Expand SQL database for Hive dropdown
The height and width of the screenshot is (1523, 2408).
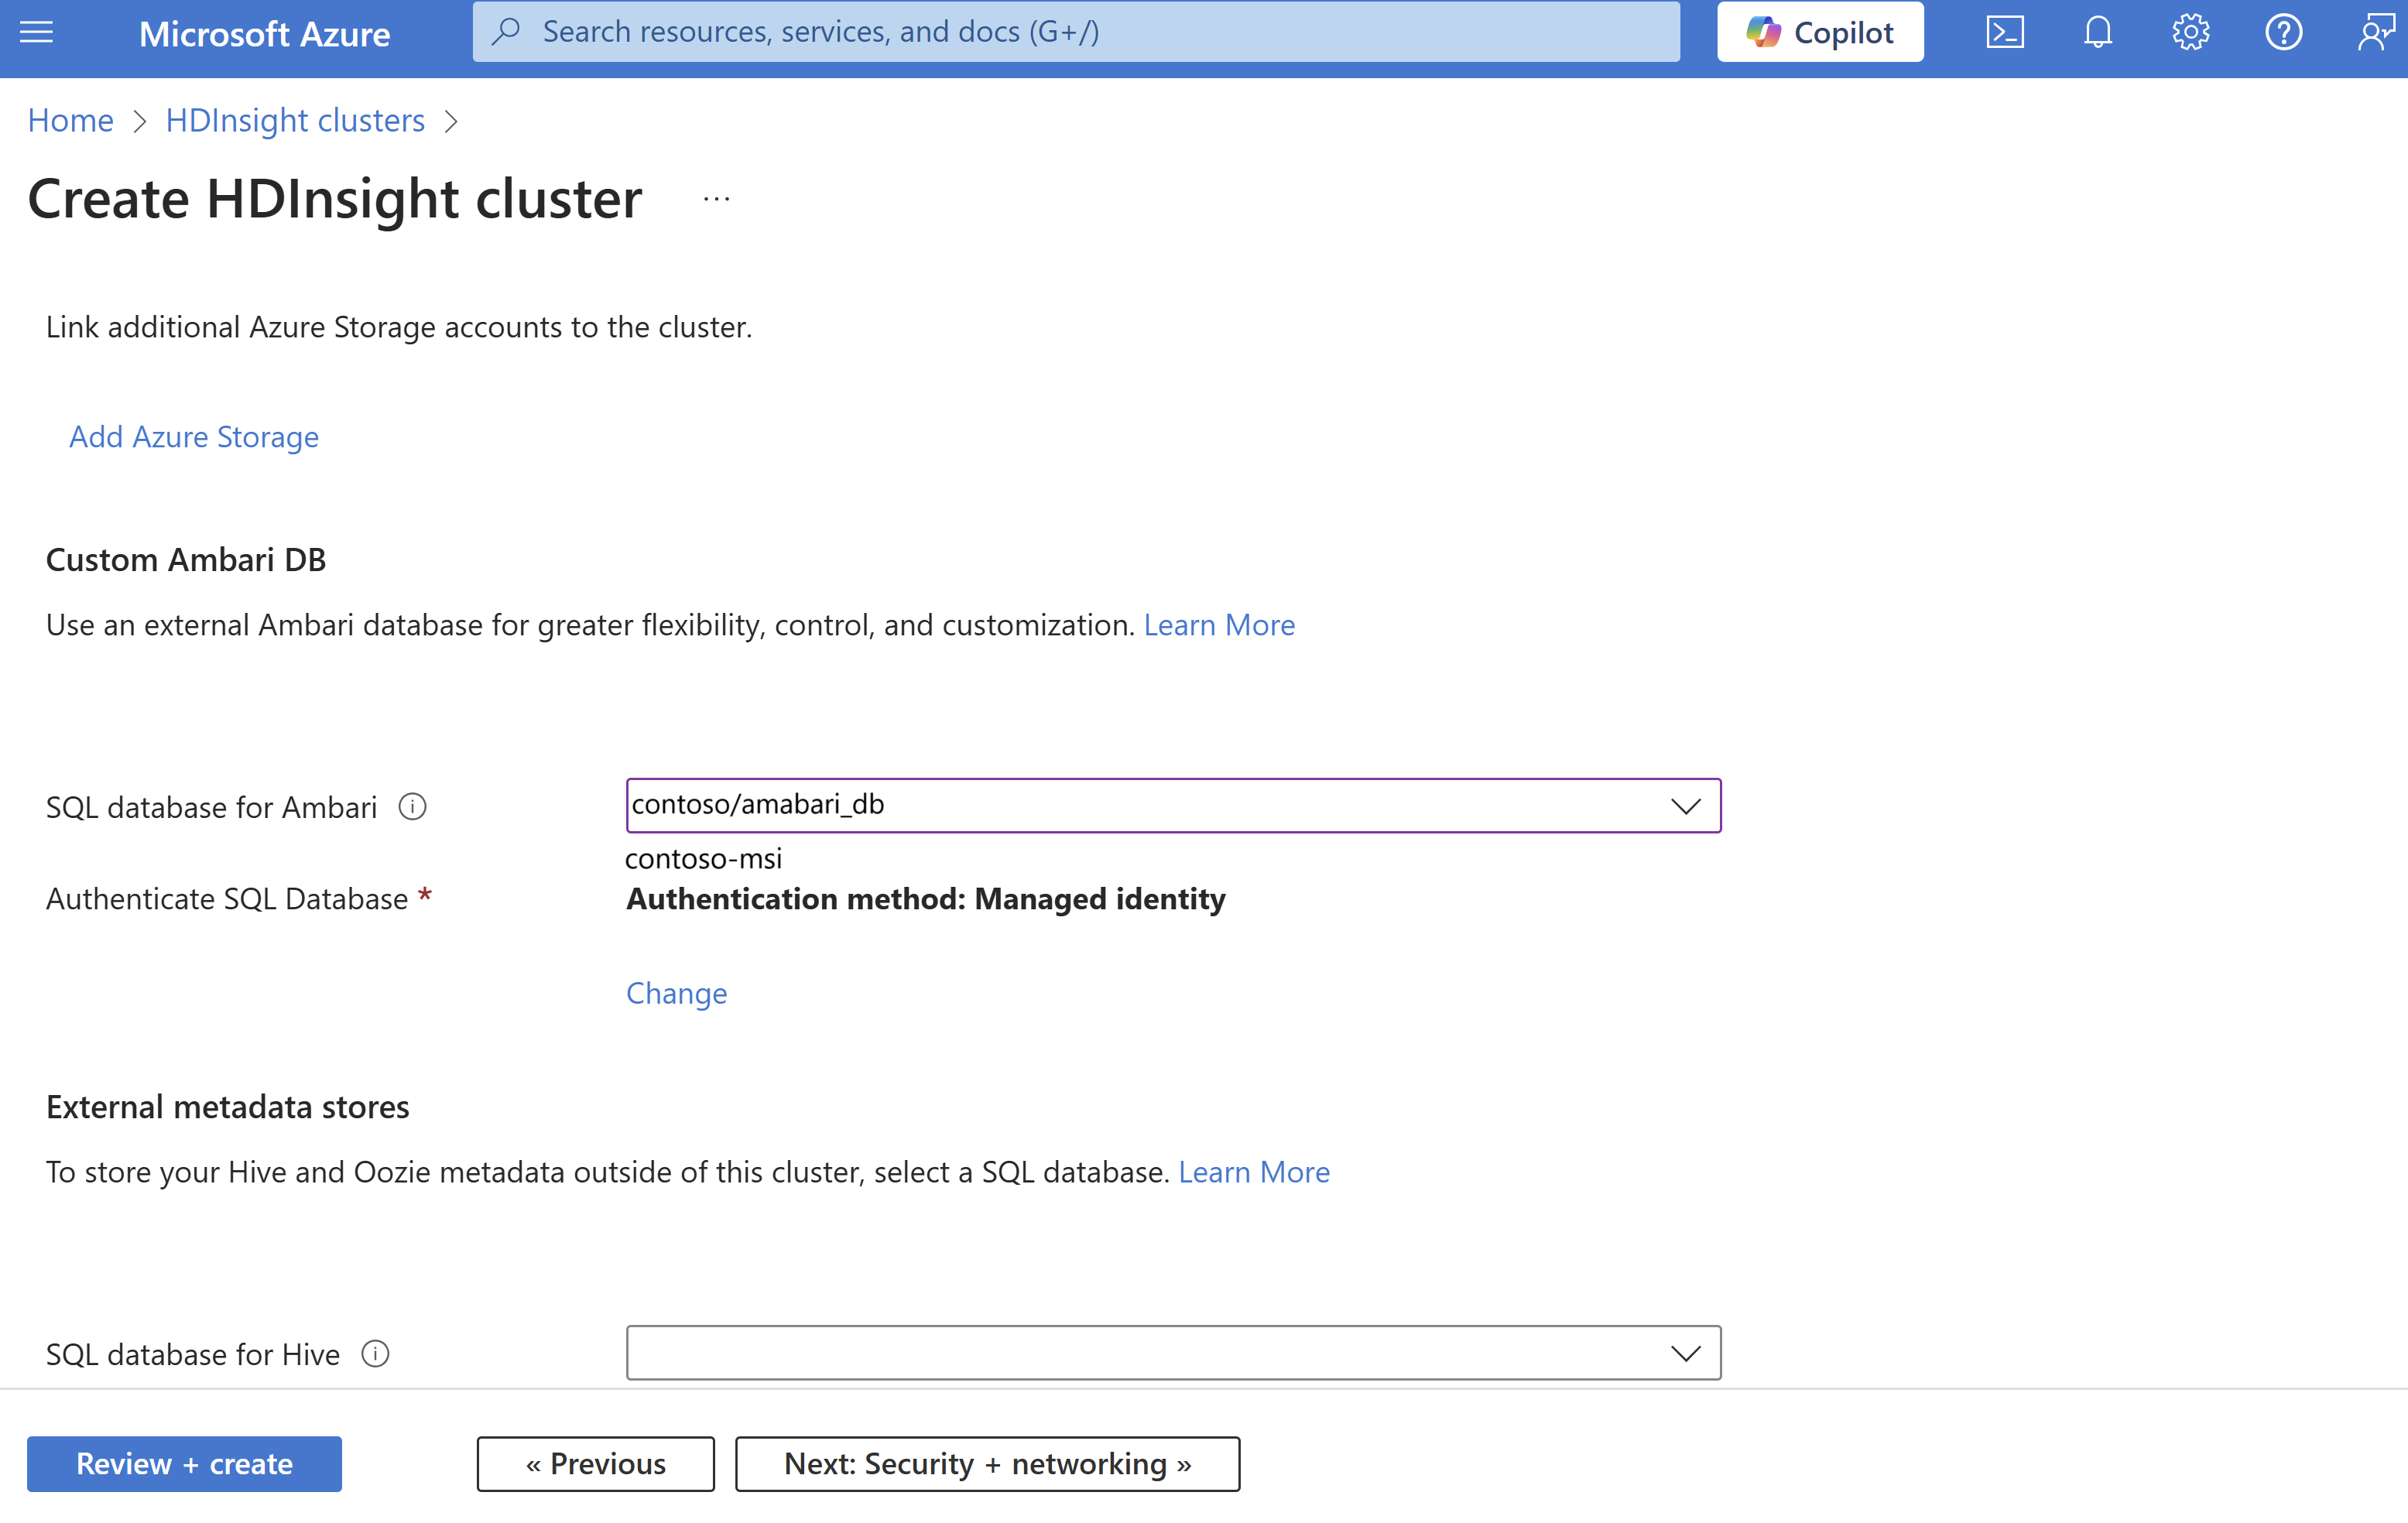[1685, 1353]
